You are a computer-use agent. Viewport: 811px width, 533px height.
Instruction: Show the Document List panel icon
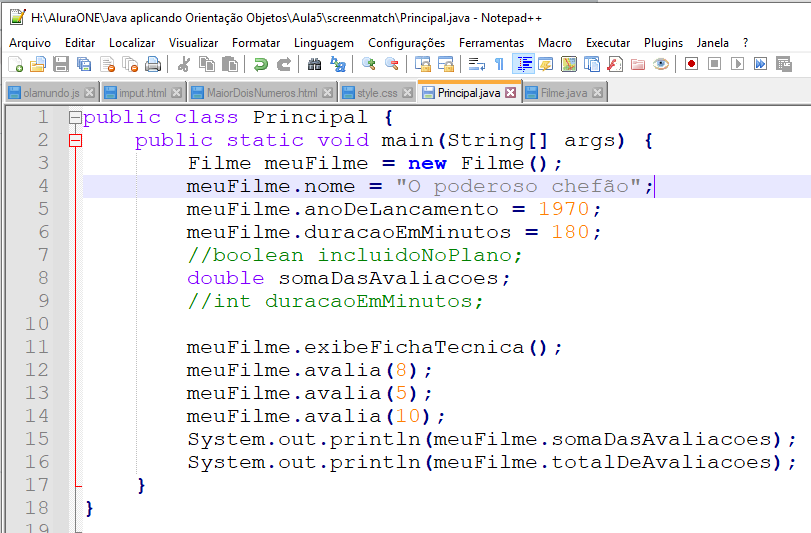click(x=592, y=64)
